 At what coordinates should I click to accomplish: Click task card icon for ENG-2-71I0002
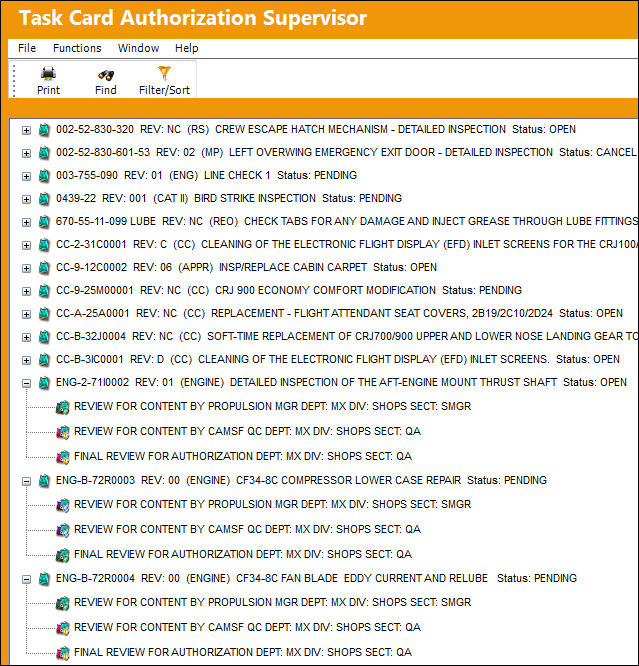click(44, 383)
